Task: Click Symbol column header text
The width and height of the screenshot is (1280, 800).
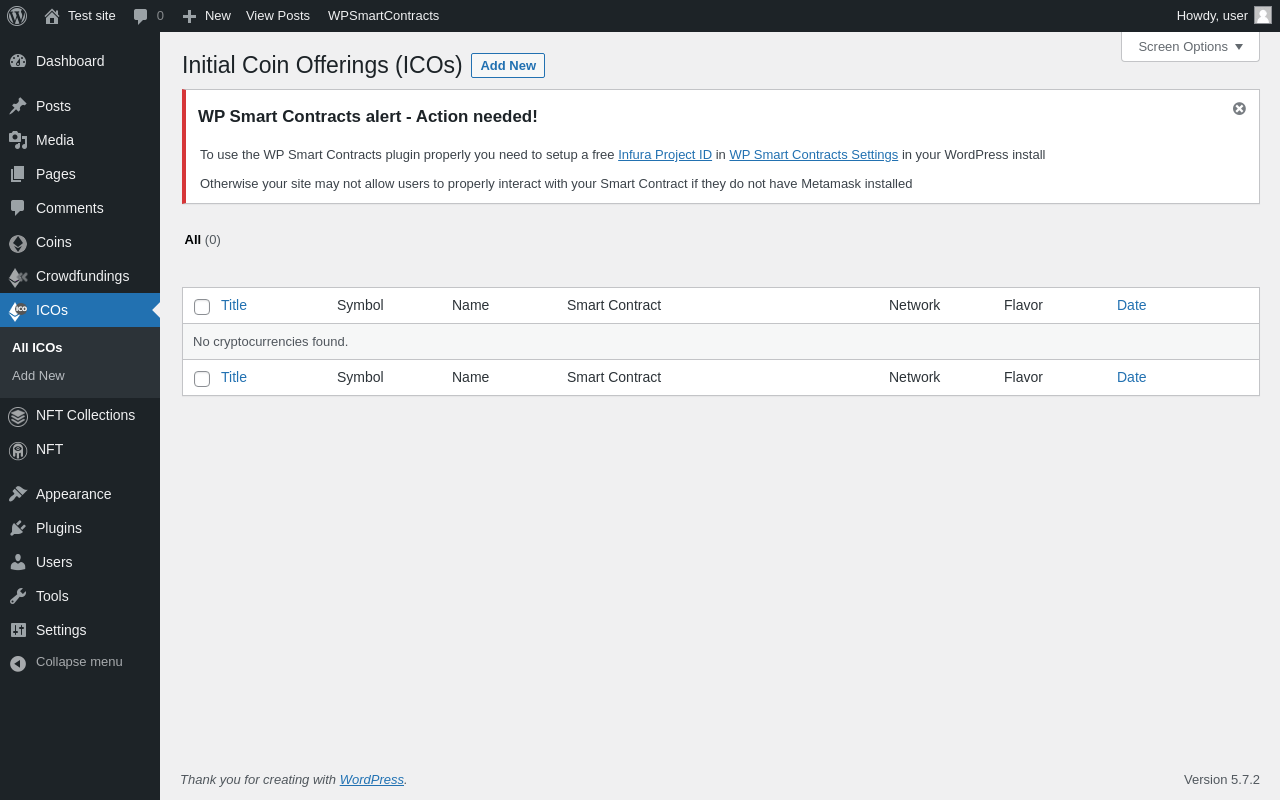Action: click(x=360, y=305)
